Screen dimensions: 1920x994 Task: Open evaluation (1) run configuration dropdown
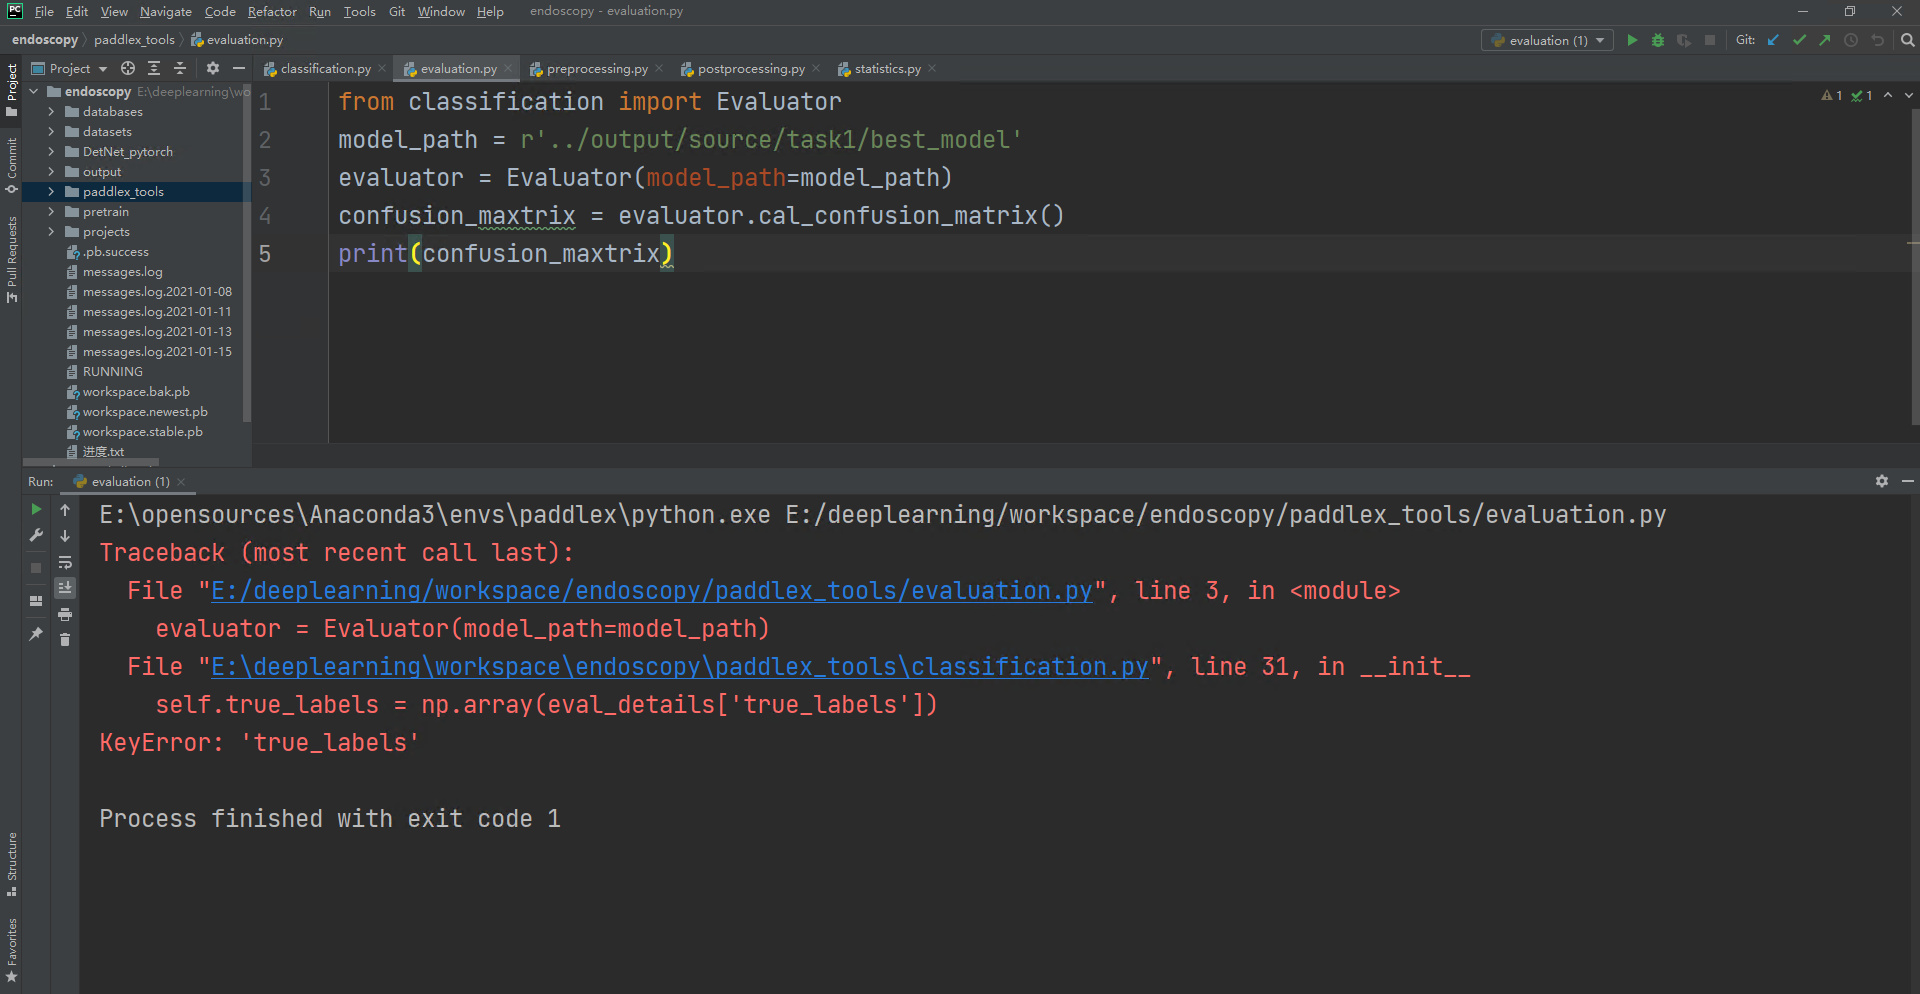(1547, 40)
